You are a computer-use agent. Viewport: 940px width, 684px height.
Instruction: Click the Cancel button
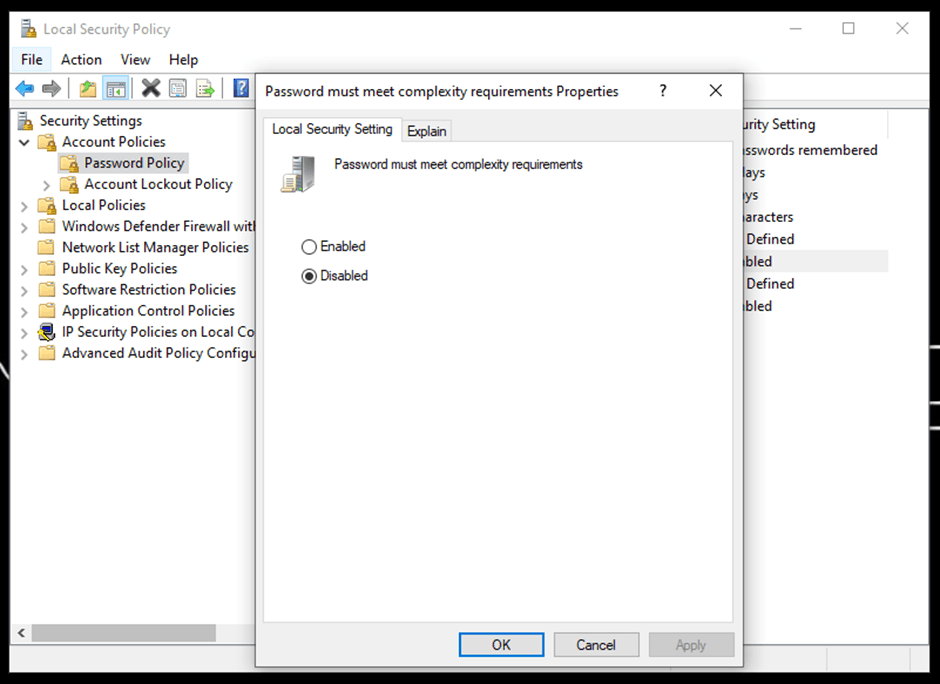click(596, 644)
